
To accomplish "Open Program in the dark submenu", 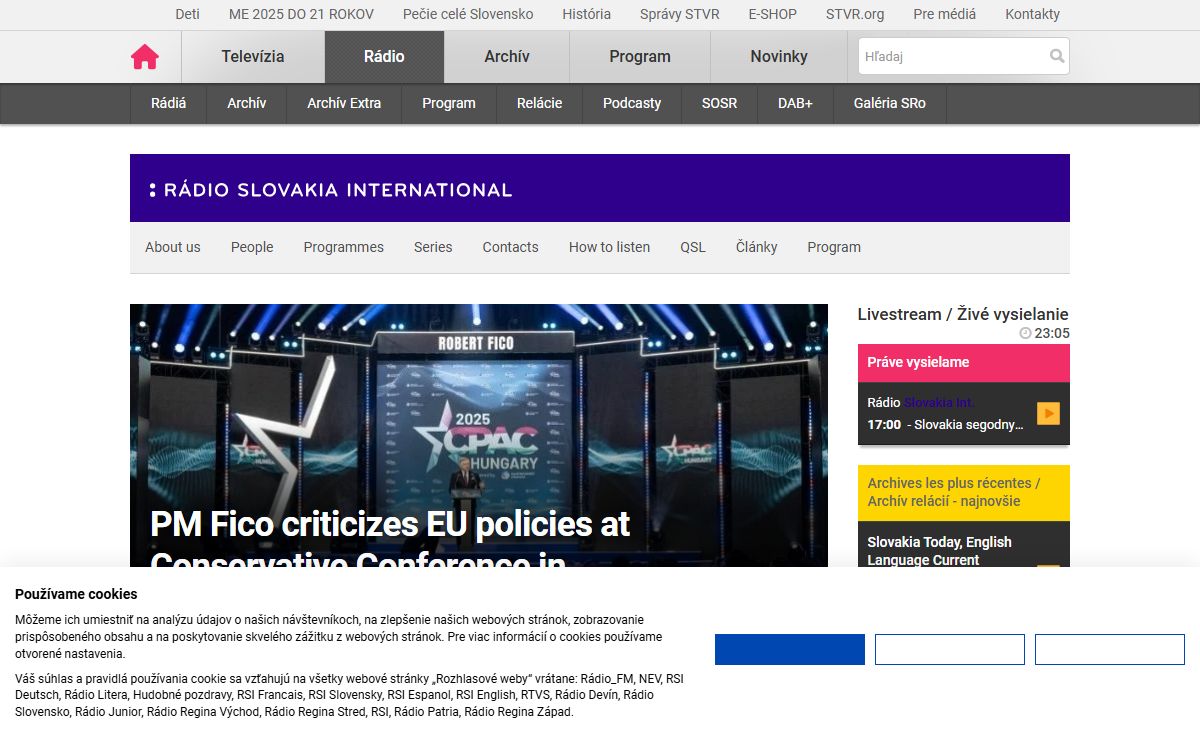I will (449, 103).
